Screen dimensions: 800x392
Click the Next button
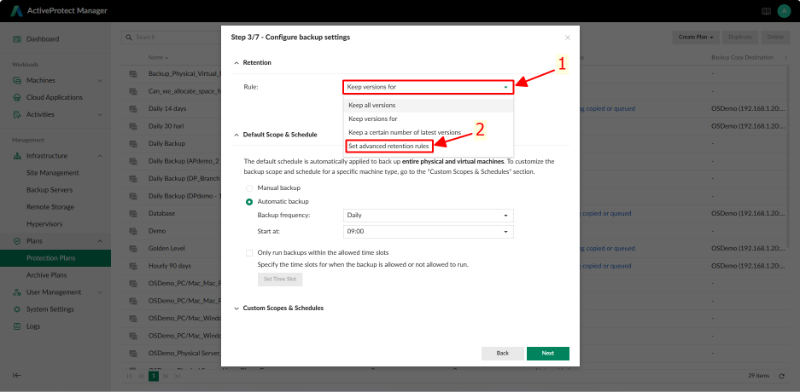[x=548, y=353]
